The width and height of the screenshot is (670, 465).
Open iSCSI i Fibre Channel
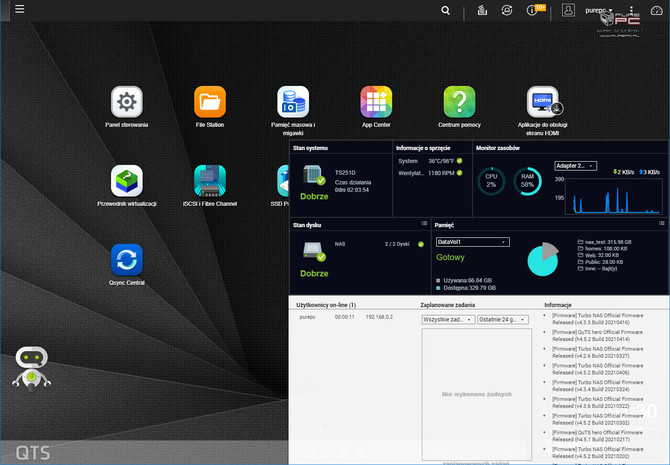coord(210,181)
